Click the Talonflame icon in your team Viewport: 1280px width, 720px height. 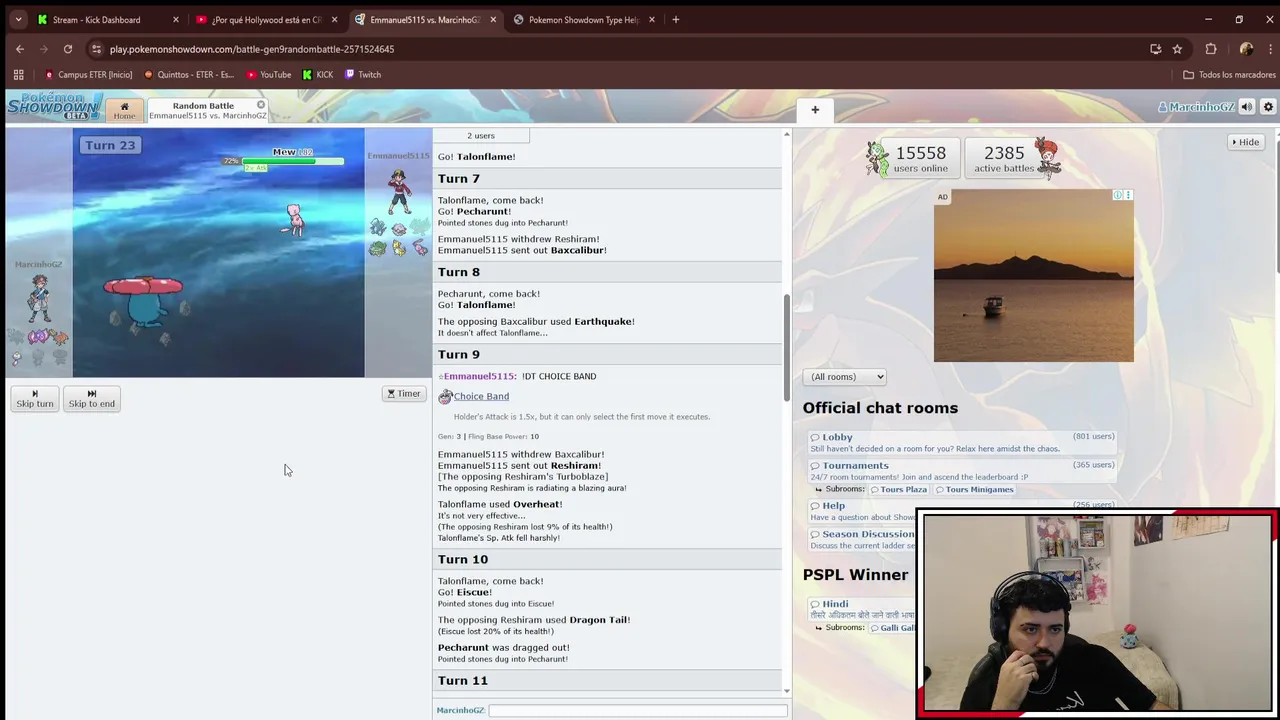60,337
